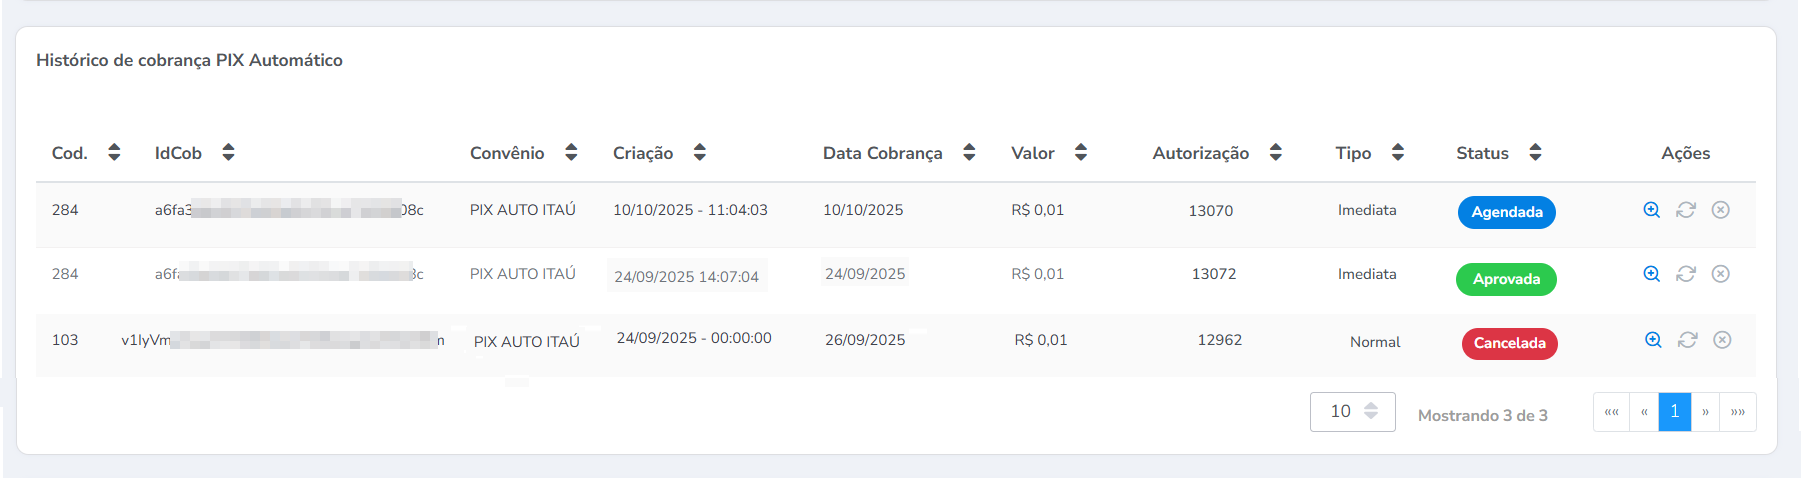Click cancel icon on Cancelada row
This screenshot has width=1801, height=478.
(x=1722, y=340)
